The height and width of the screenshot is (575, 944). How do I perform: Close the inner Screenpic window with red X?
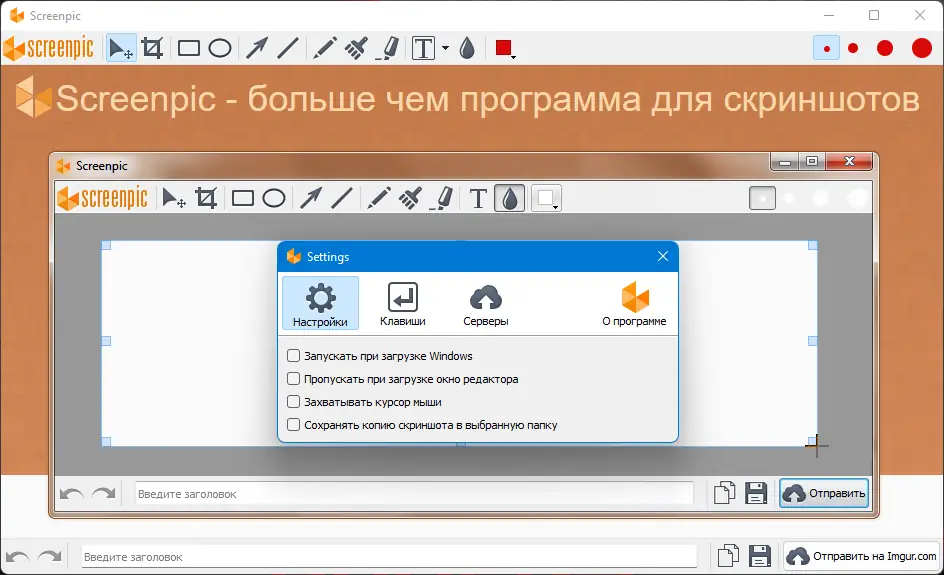point(849,161)
